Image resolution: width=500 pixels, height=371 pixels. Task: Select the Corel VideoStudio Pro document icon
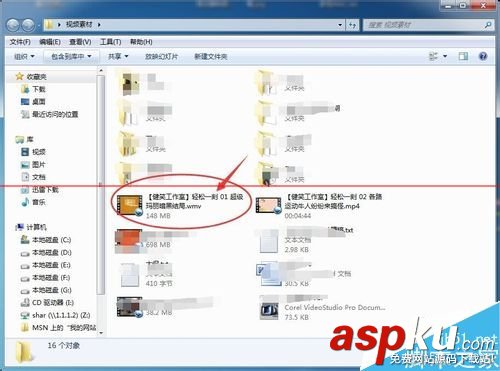pyautogui.click(x=269, y=311)
